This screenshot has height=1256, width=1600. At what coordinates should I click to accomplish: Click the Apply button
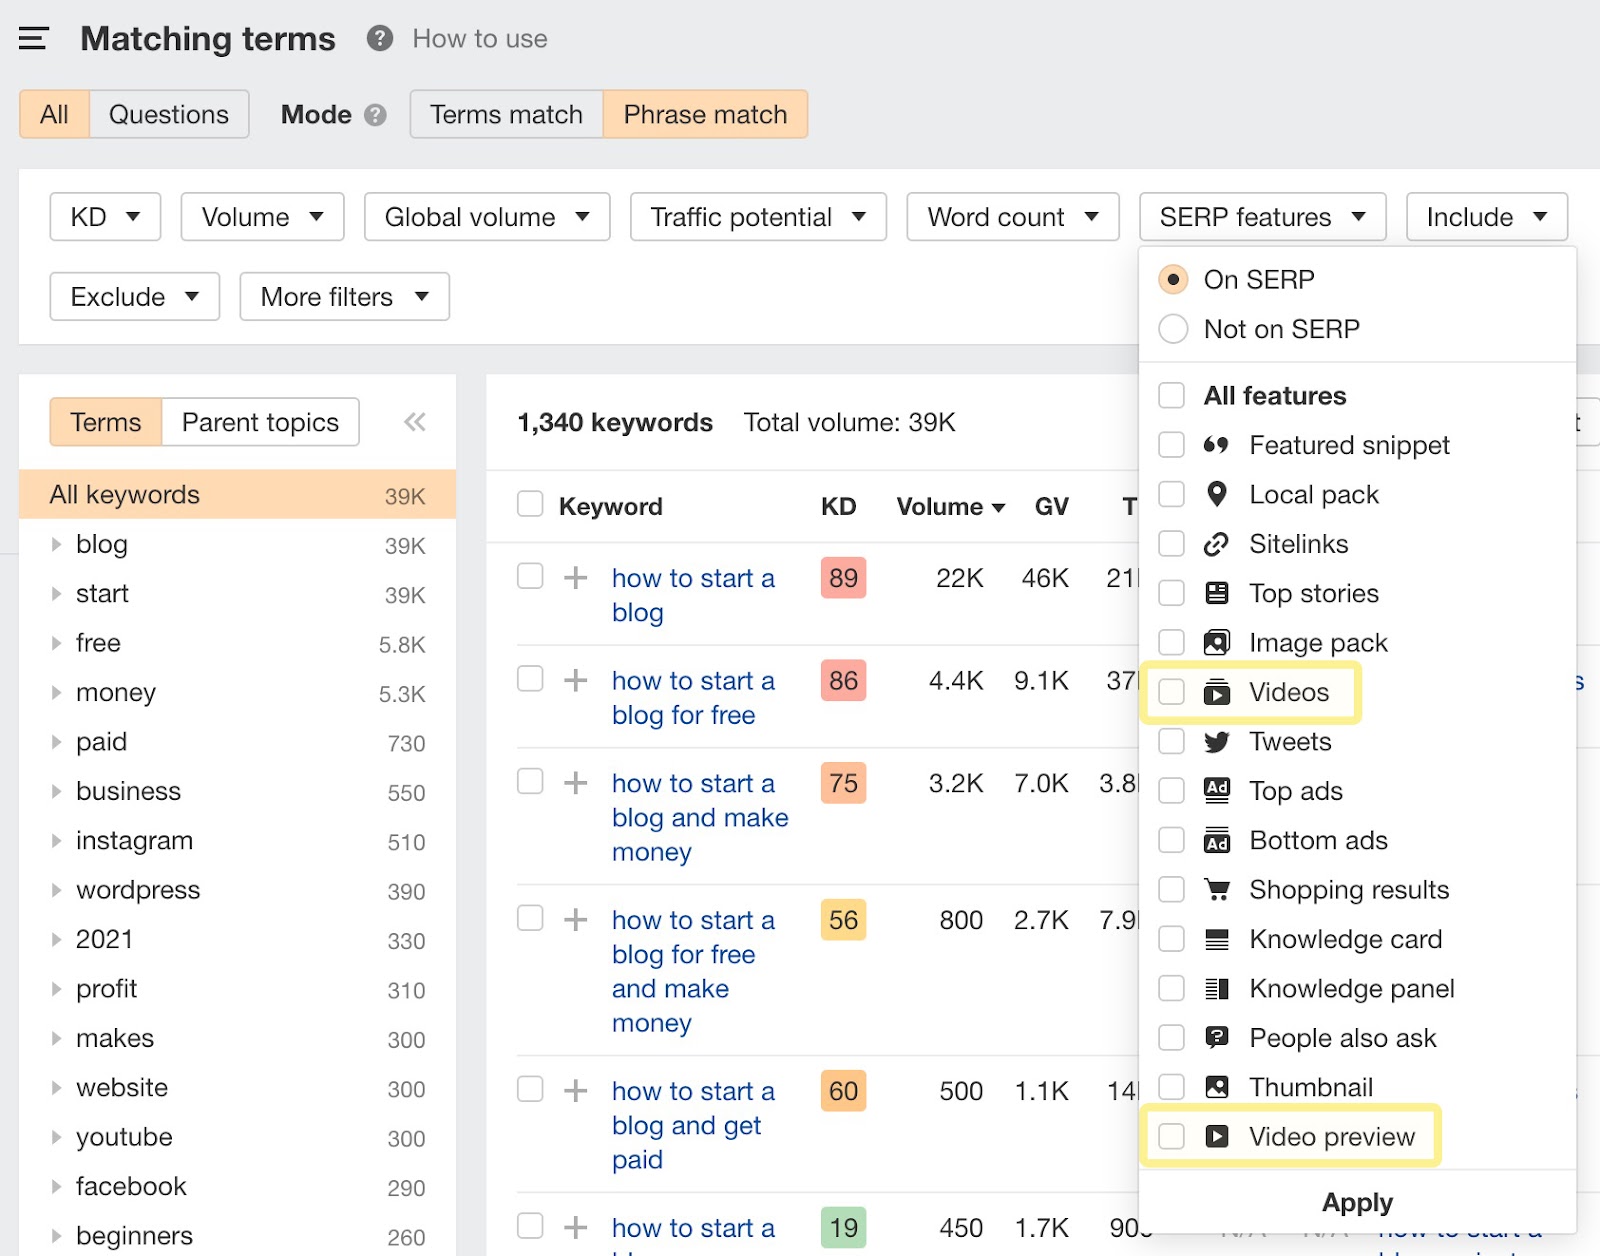tap(1356, 1202)
